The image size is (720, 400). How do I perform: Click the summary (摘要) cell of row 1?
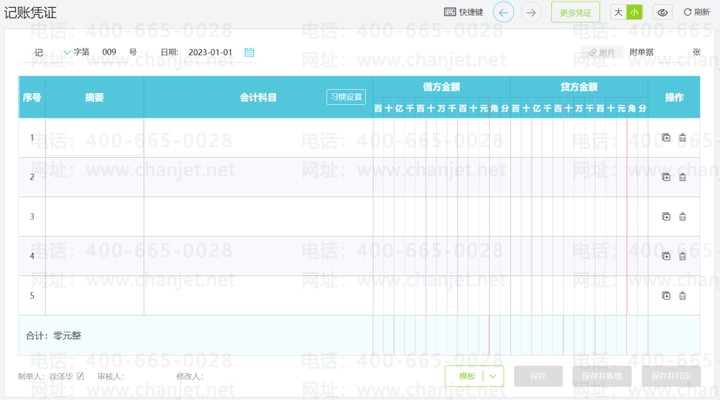(x=94, y=138)
